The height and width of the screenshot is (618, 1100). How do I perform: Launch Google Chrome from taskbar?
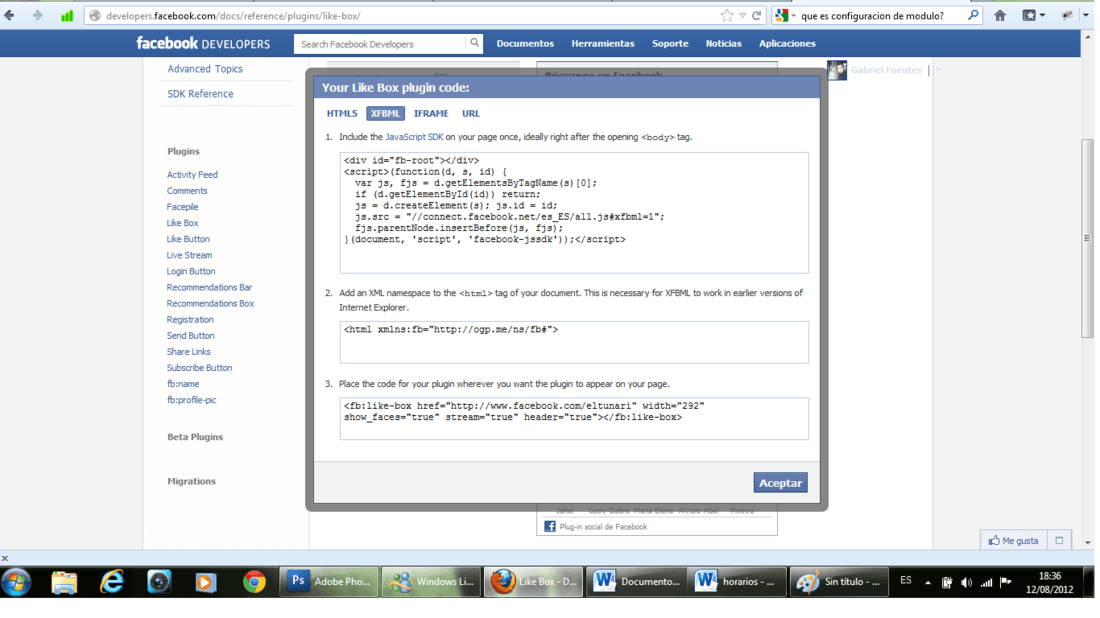[x=254, y=582]
